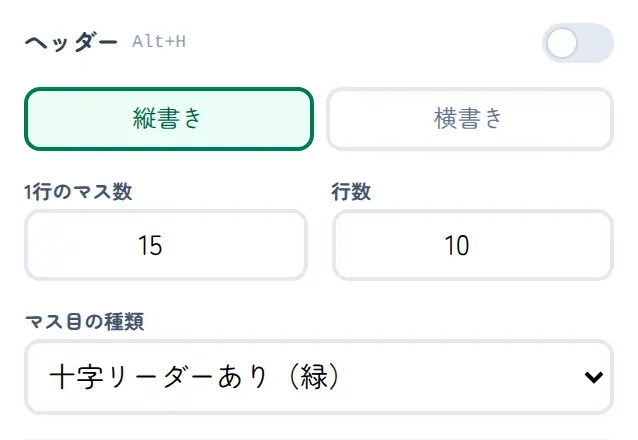The height and width of the screenshot is (440, 638).
Task: Enable the ヘッダー toggle switch
Action: [x=578, y=43]
